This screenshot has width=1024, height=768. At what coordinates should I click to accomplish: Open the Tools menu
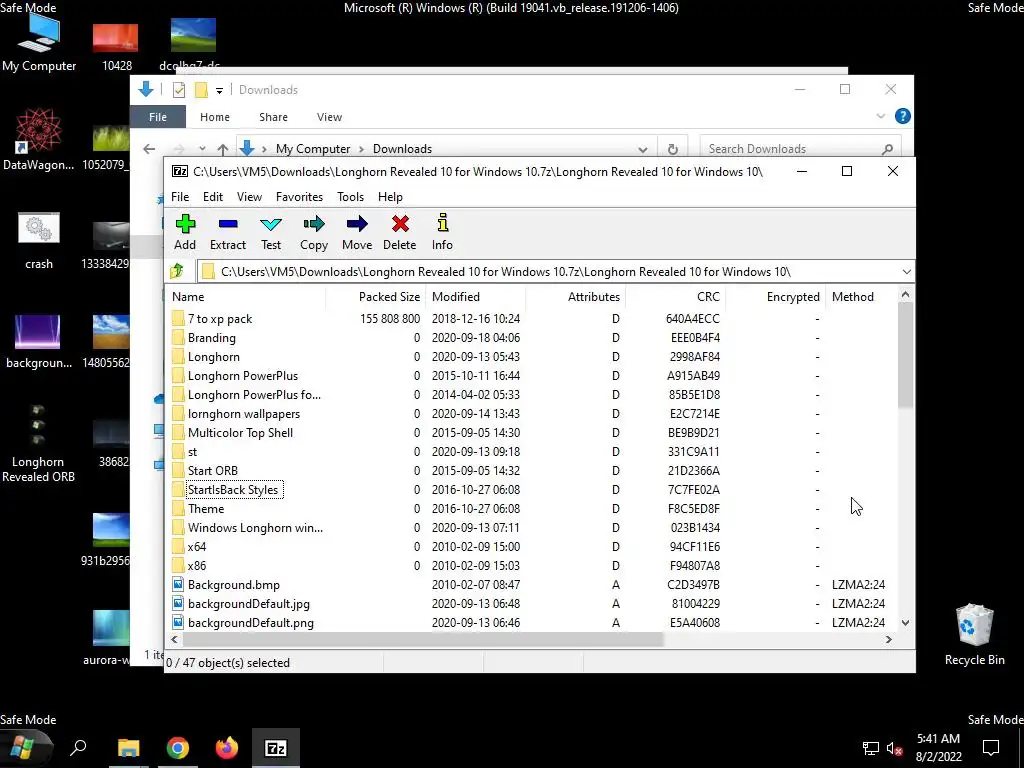(350, 197)
